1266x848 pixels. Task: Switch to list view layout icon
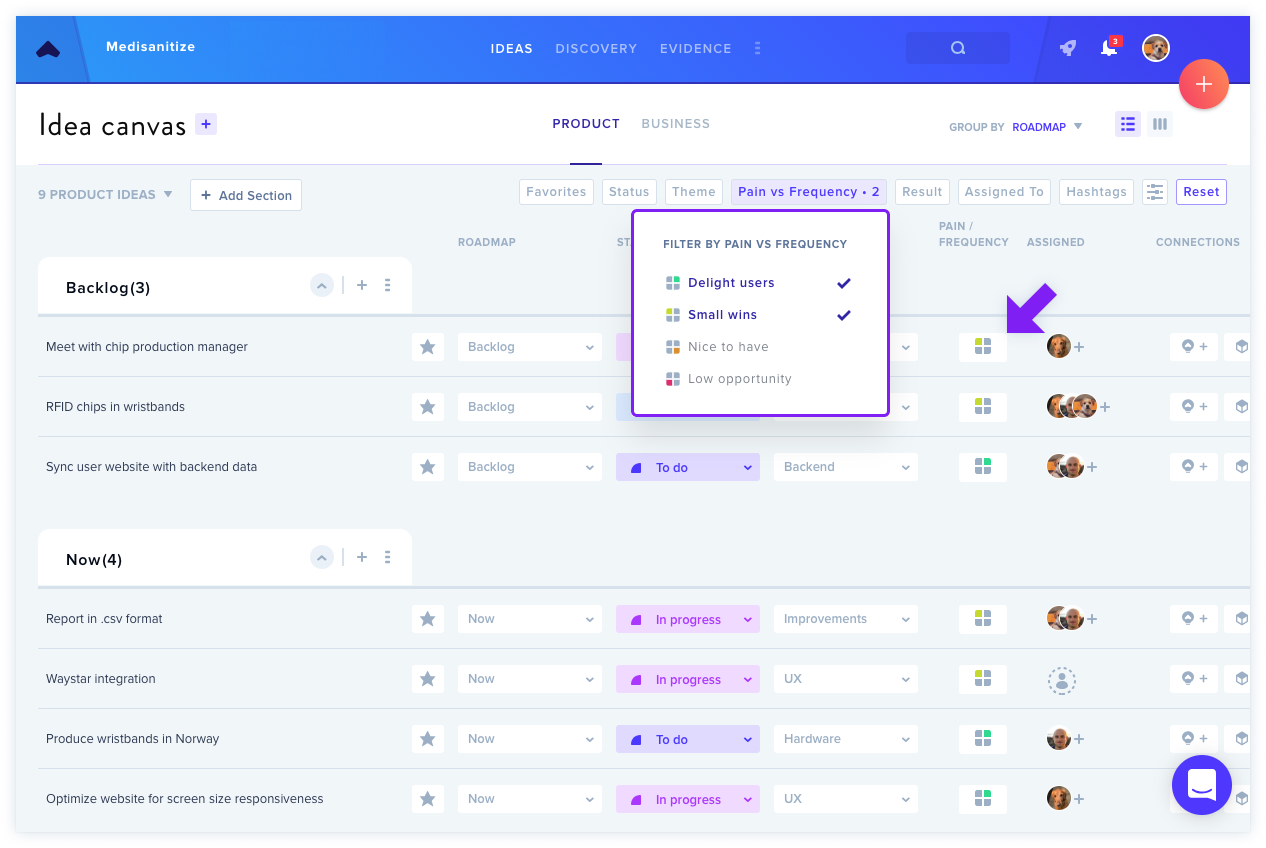1128,124
